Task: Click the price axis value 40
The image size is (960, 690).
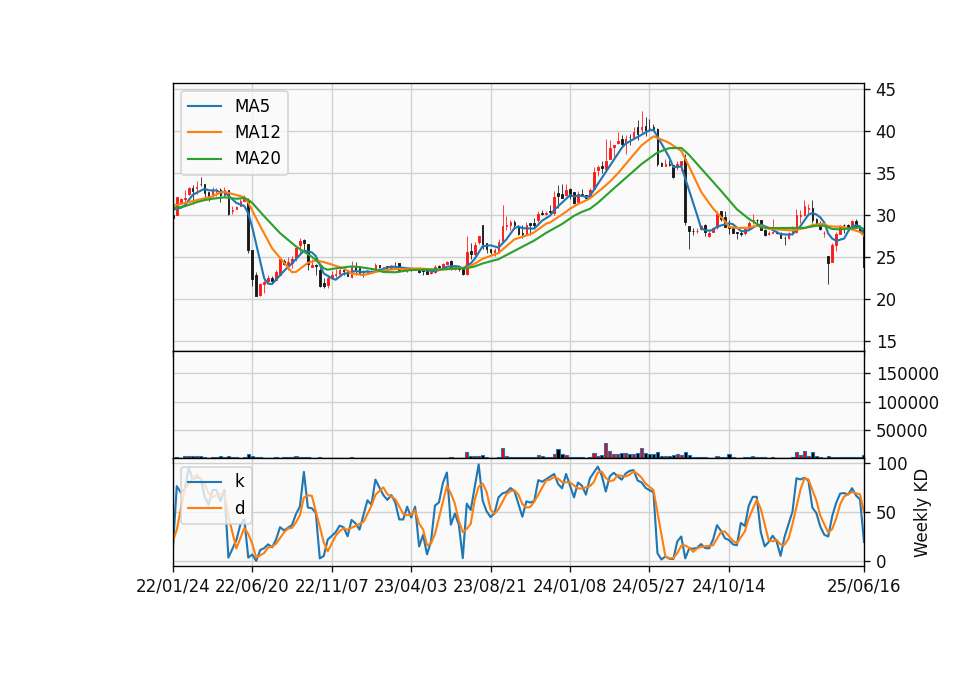Action: click(886, 132)
